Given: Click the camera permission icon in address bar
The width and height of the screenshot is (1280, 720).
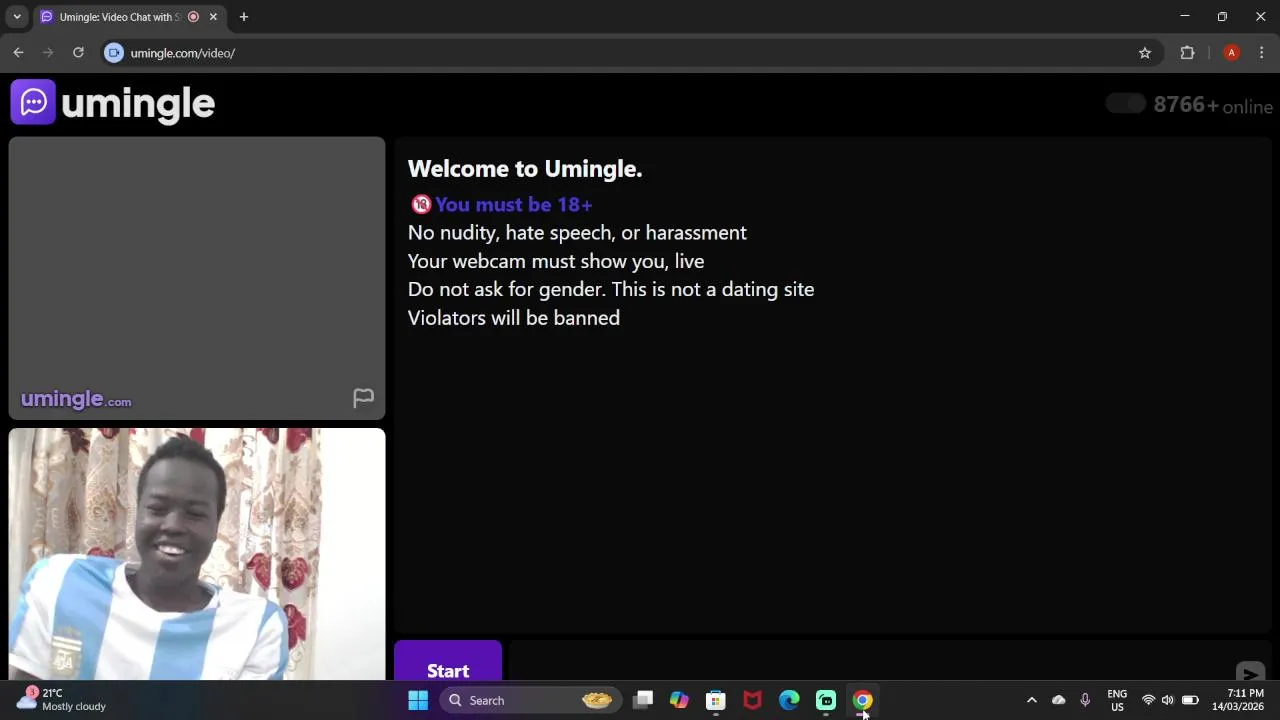Looking at the screenshot, I should click(114, 53).
